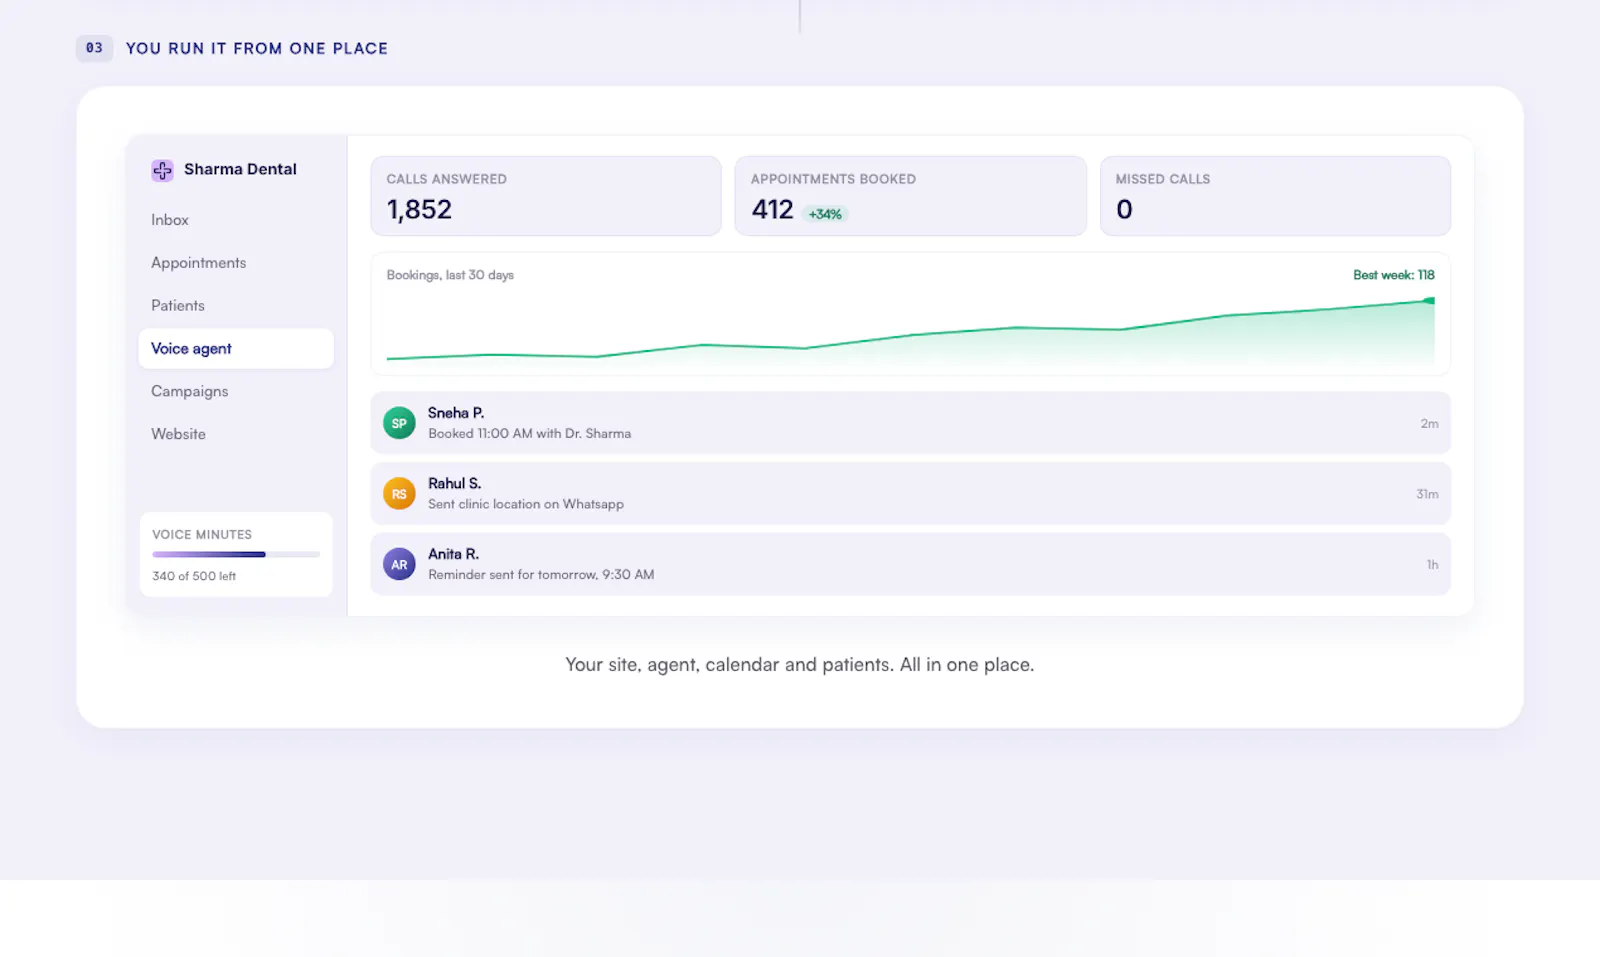
Task: Select the SP avatar for Sneha P.
Action: tap(399, 423)
